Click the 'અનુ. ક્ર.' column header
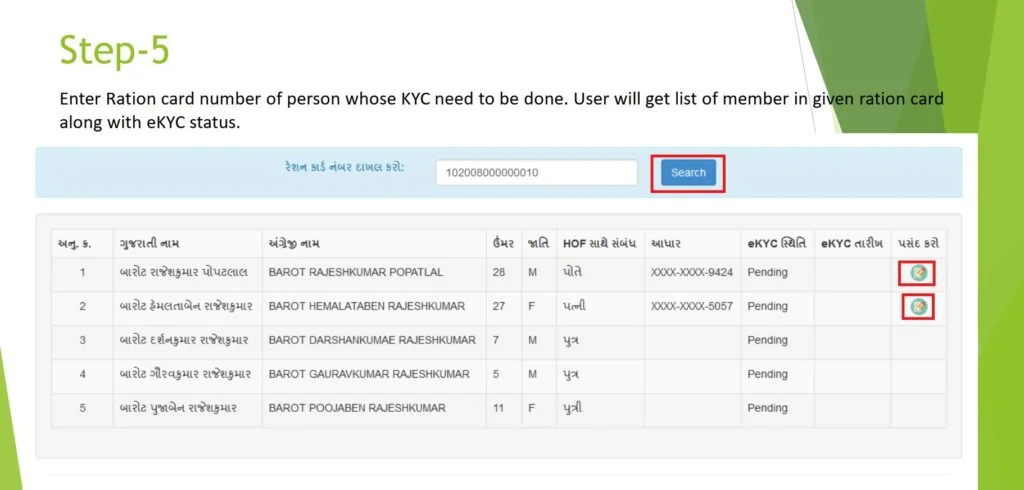1024x490 pixels. click(x=74, y=244)
